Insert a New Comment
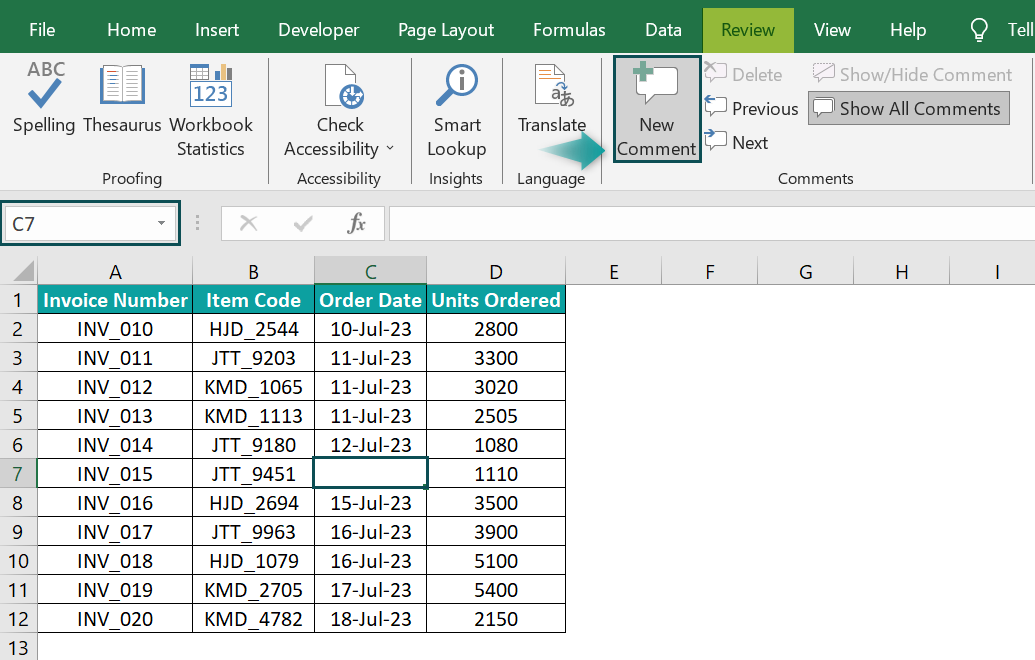1035x660 pixels. [657, 109]
